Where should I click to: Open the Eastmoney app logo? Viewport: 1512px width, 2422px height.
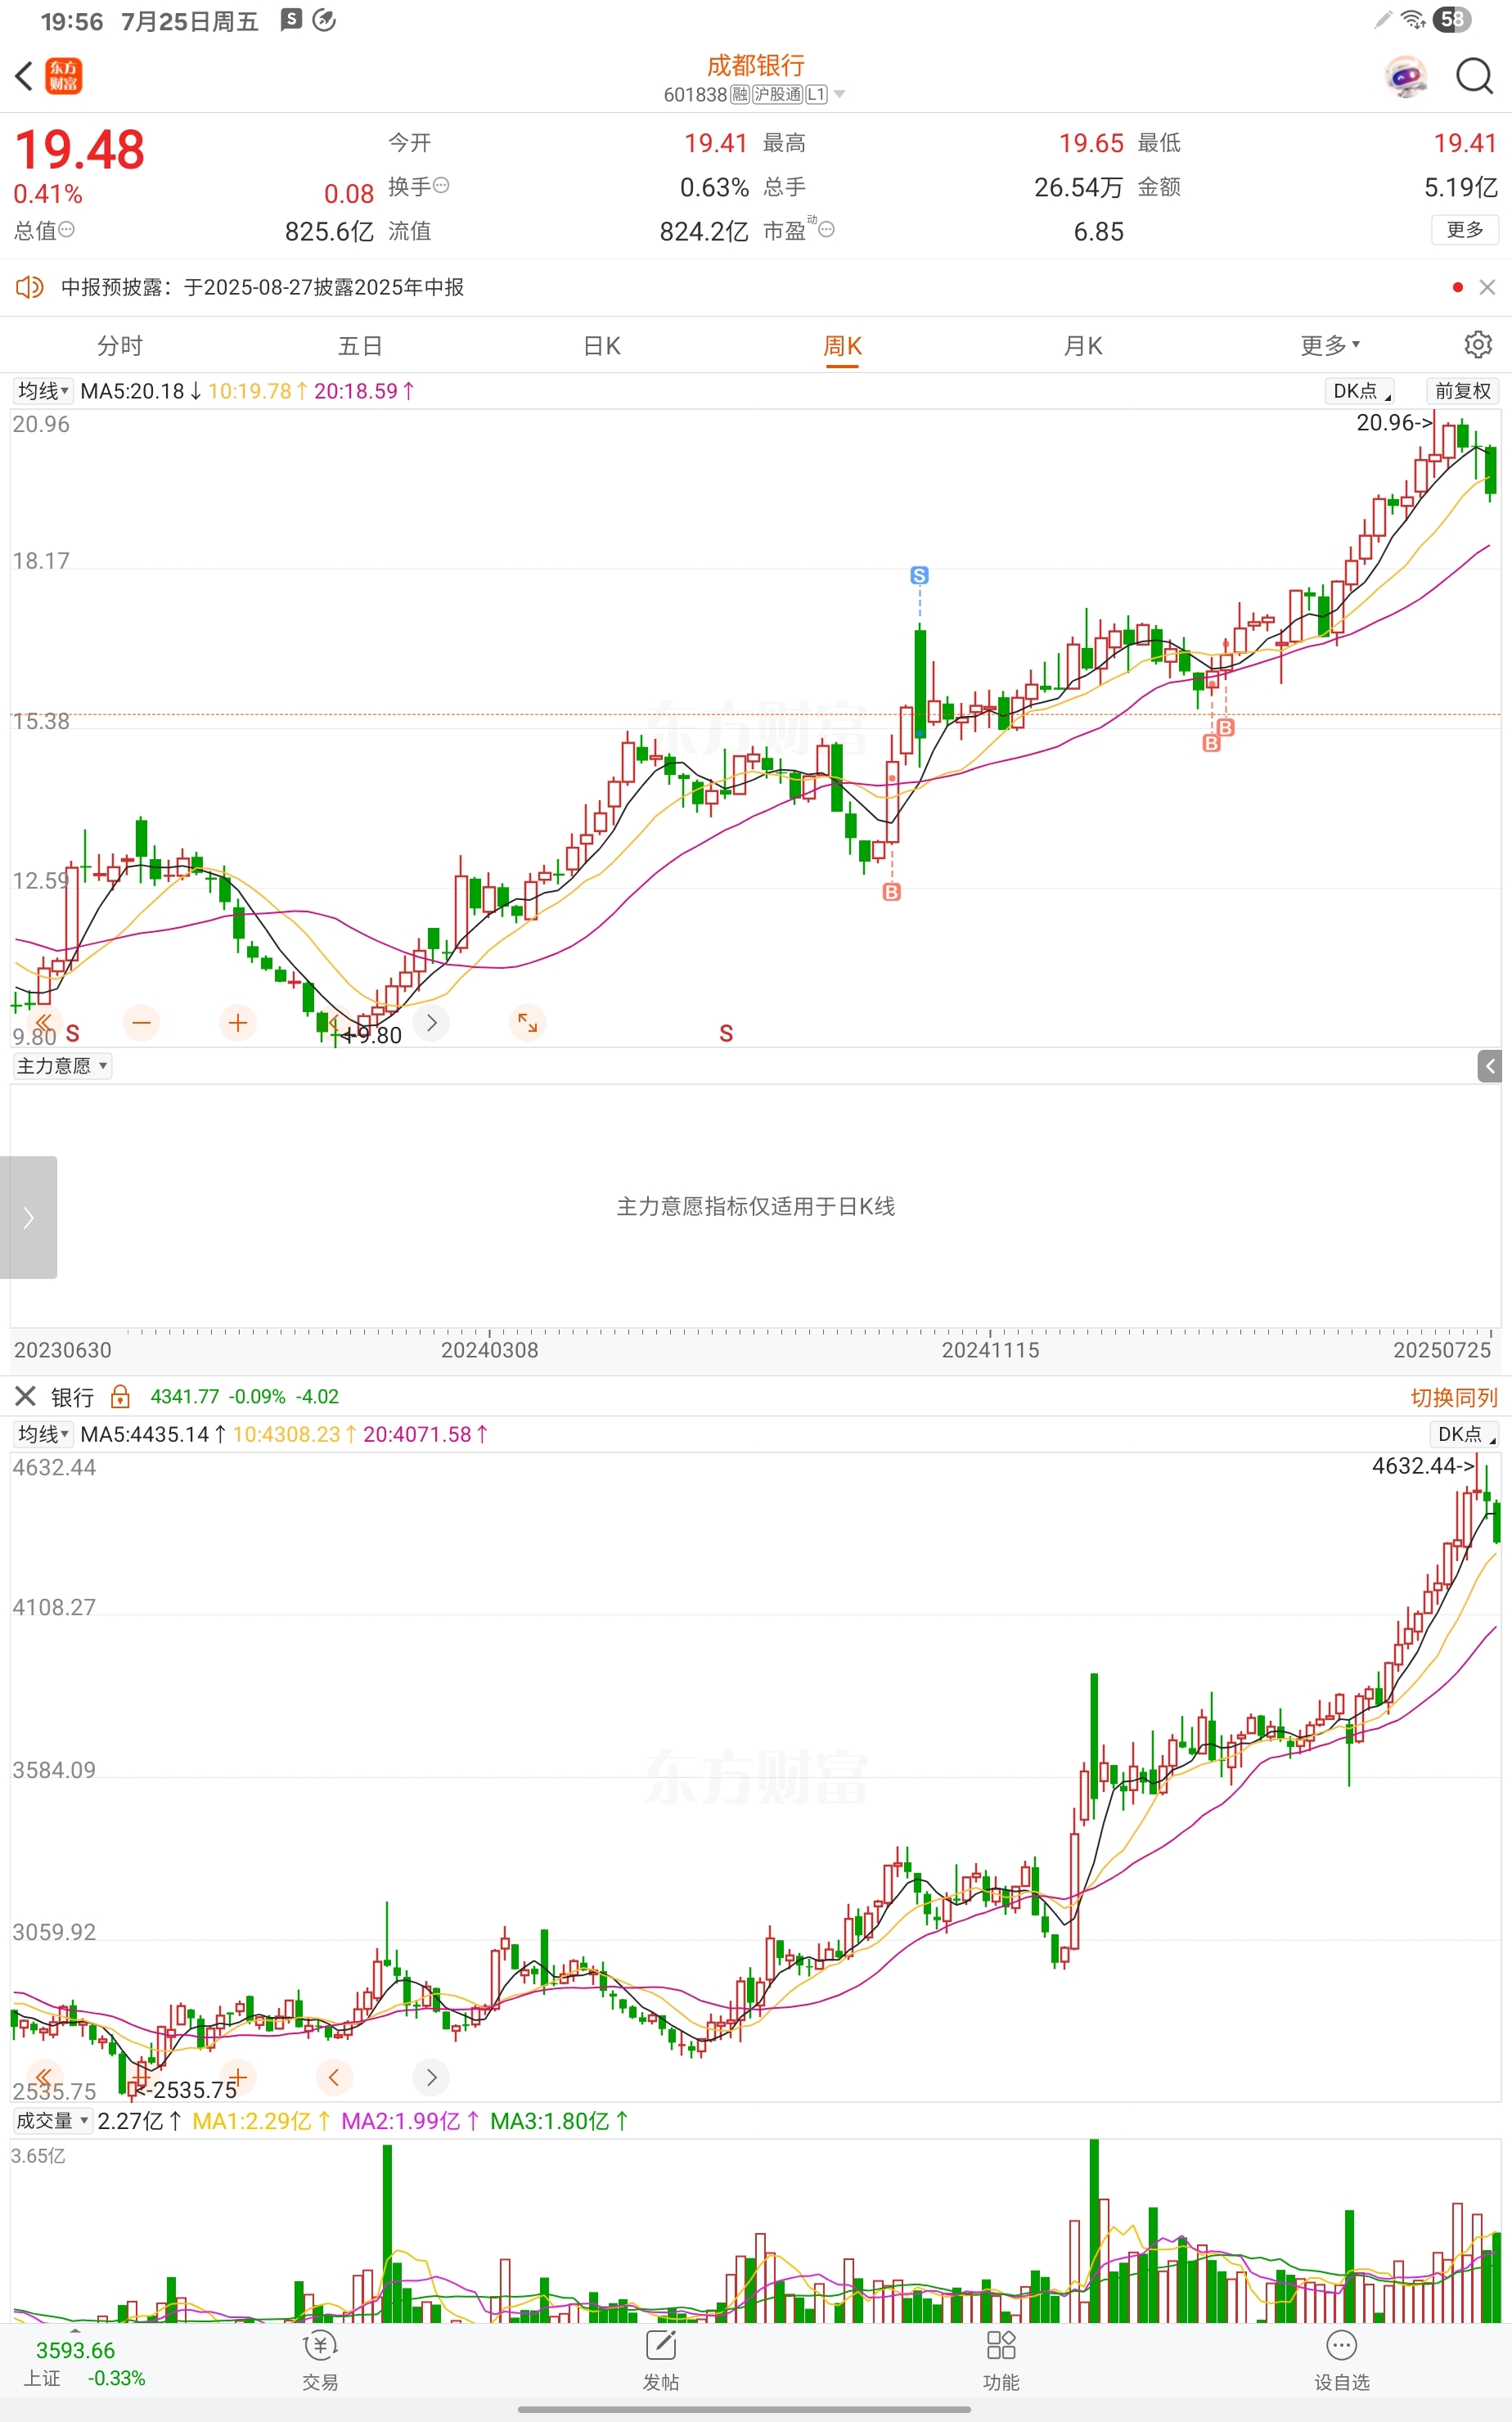(64, 76)
